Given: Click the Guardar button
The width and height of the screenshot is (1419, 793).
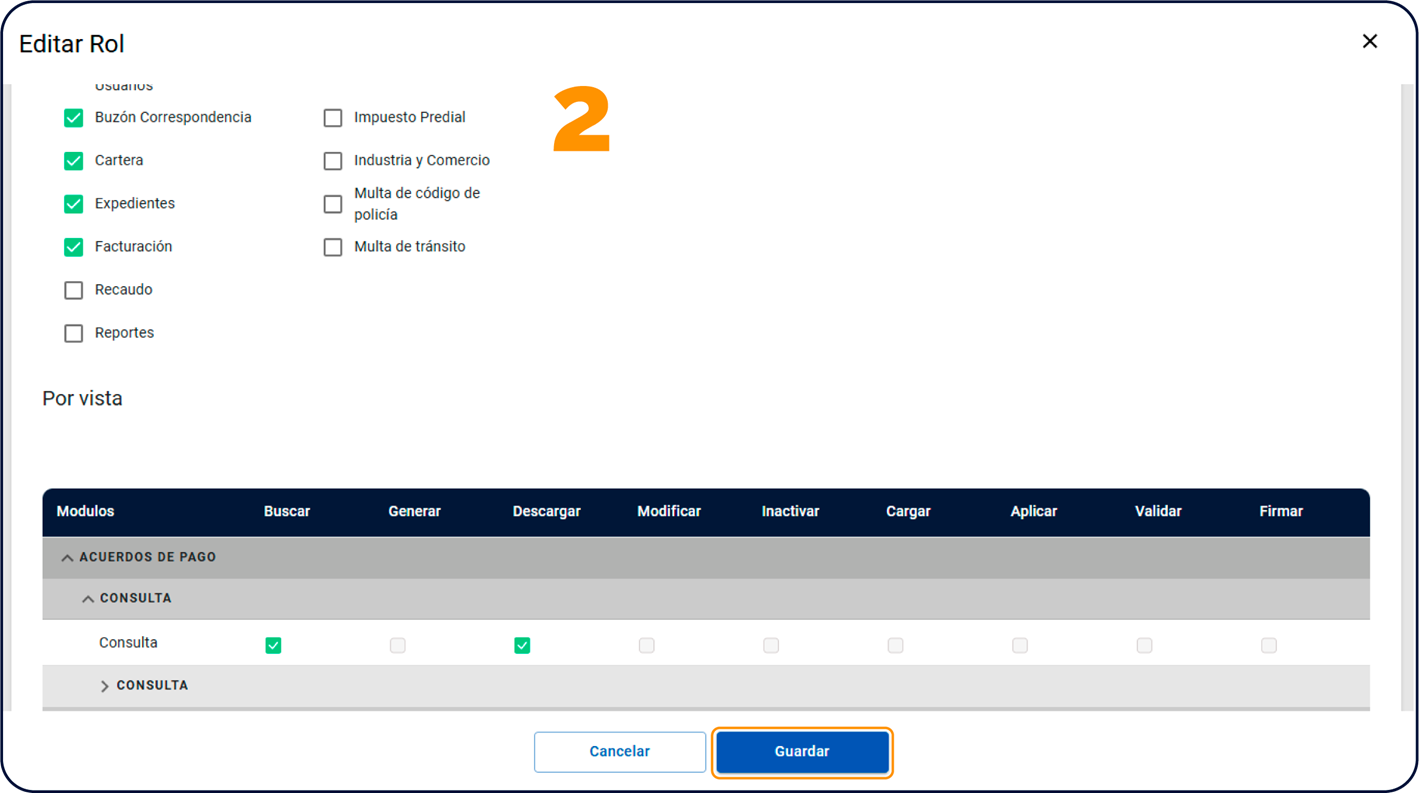Looking at the screenshot, I should click(x=802, y=752).
